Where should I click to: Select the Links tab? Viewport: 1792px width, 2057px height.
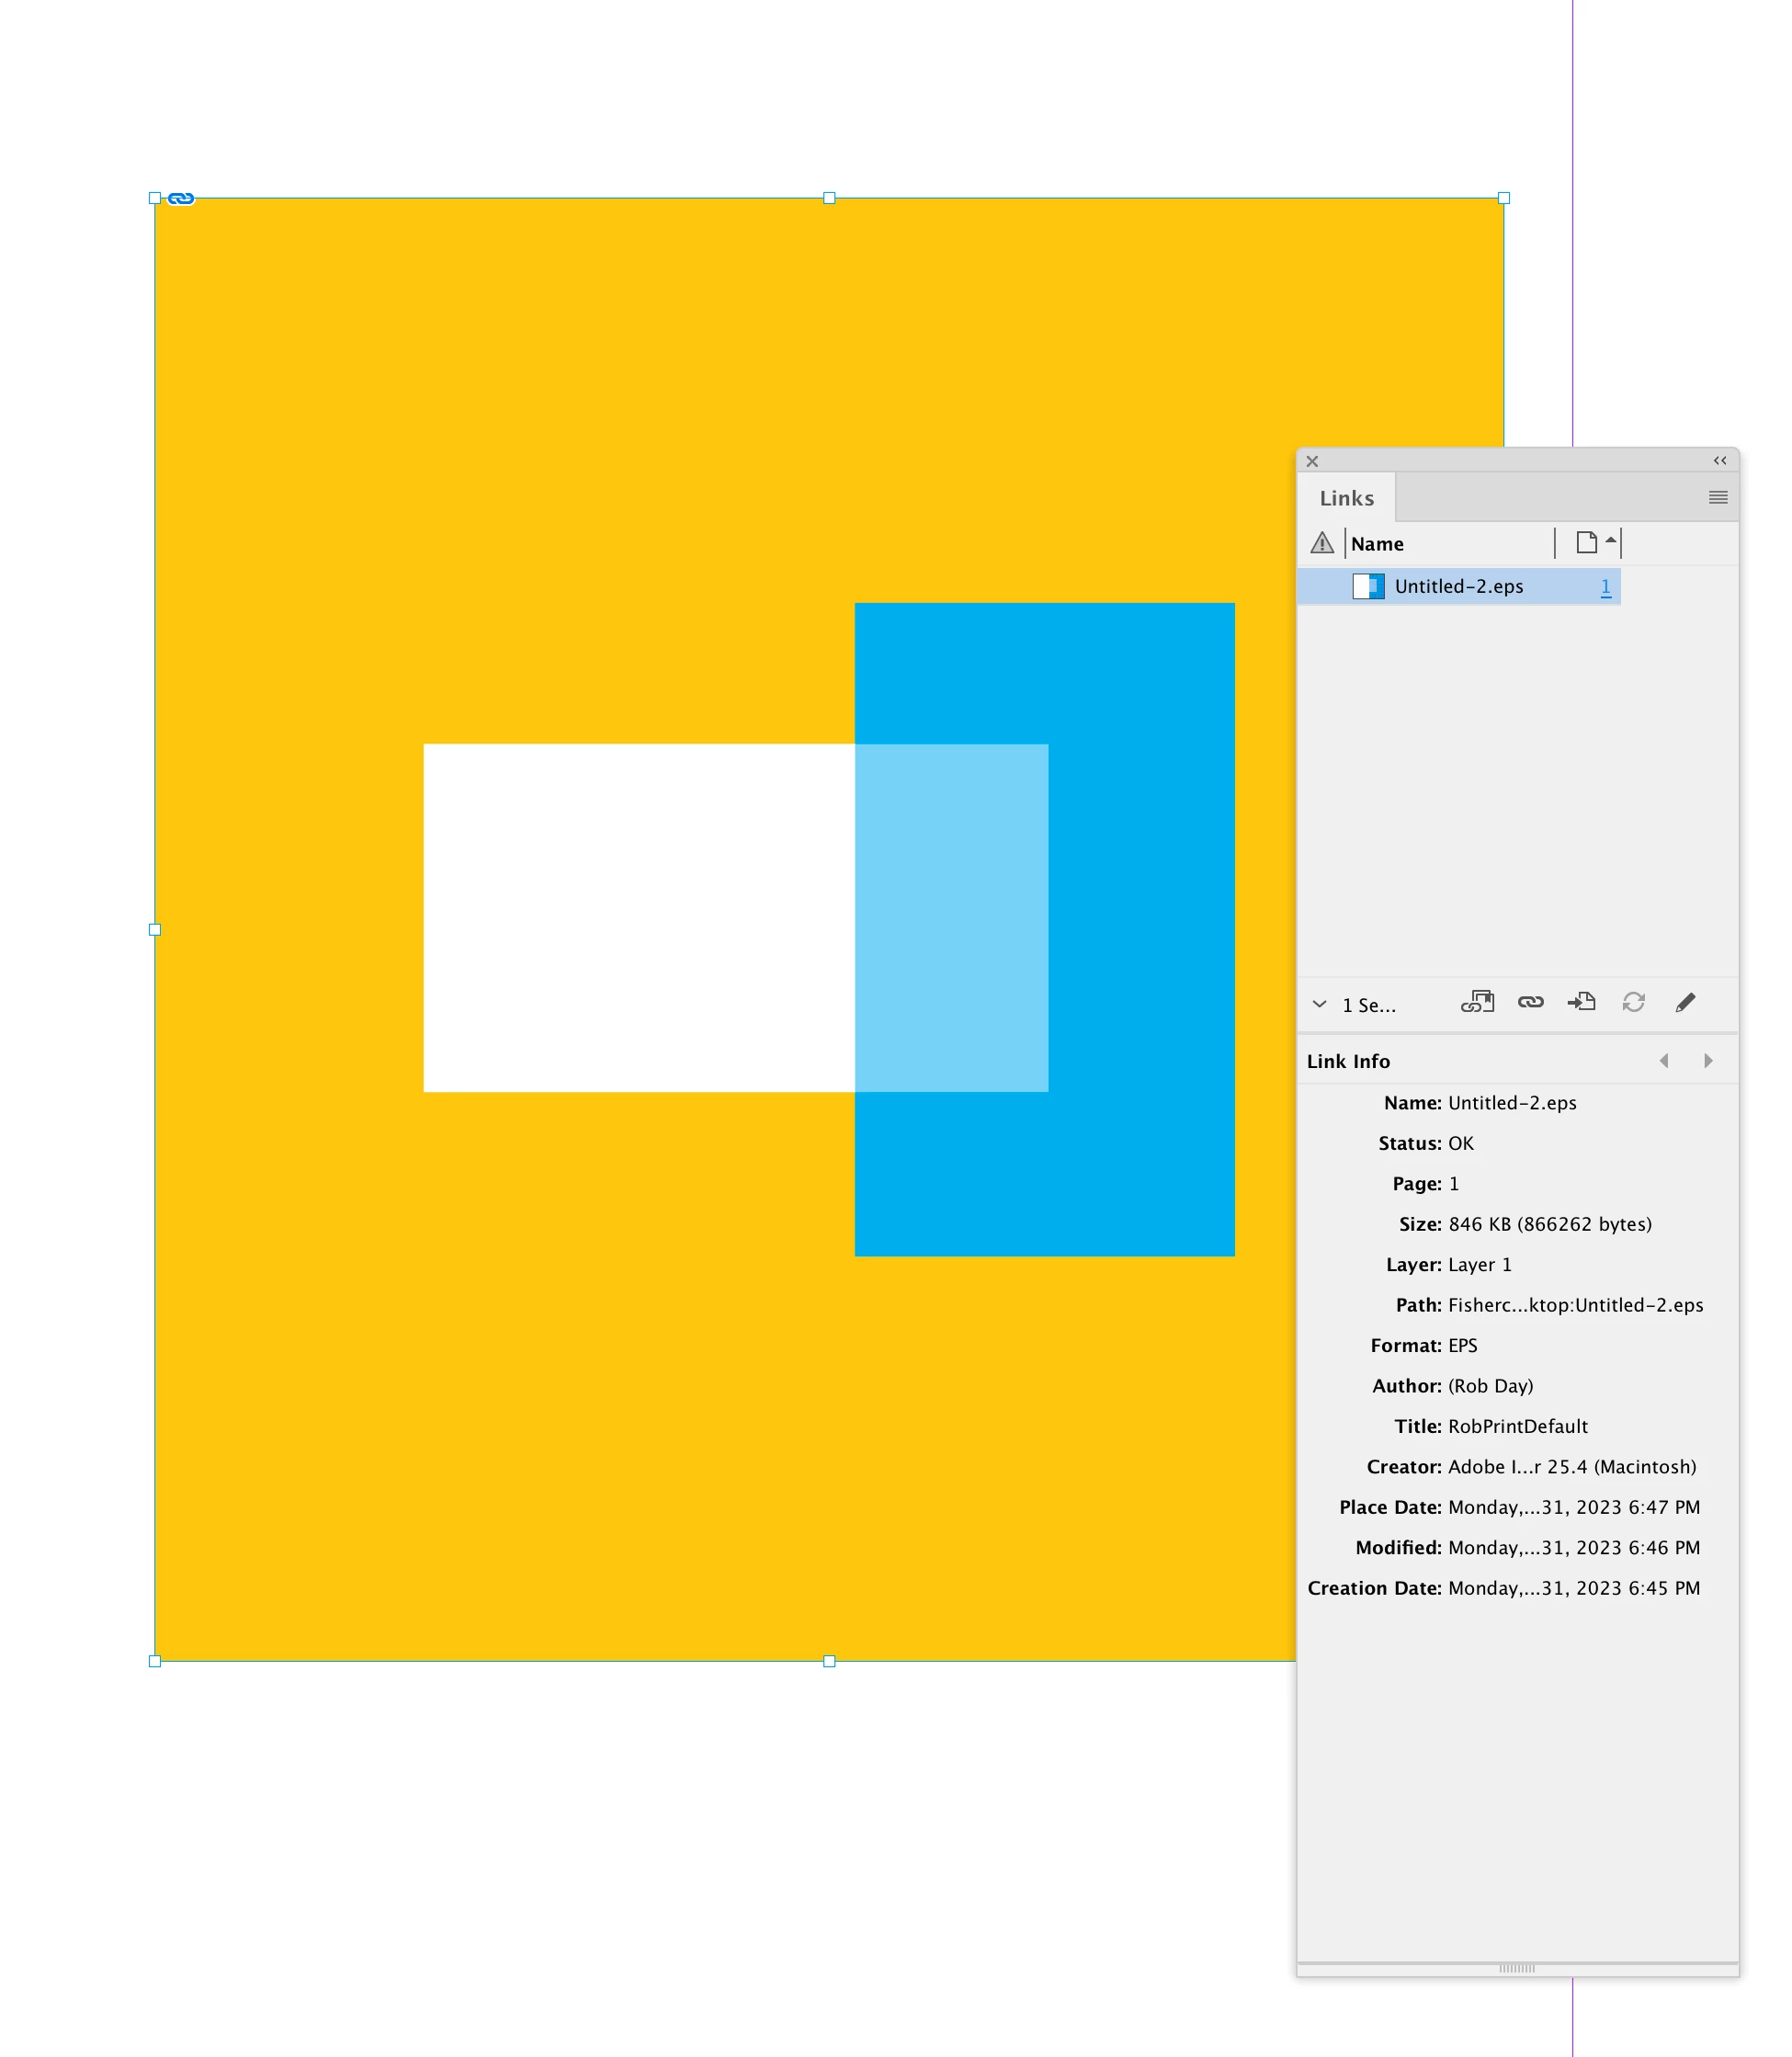pos(1346,498)
